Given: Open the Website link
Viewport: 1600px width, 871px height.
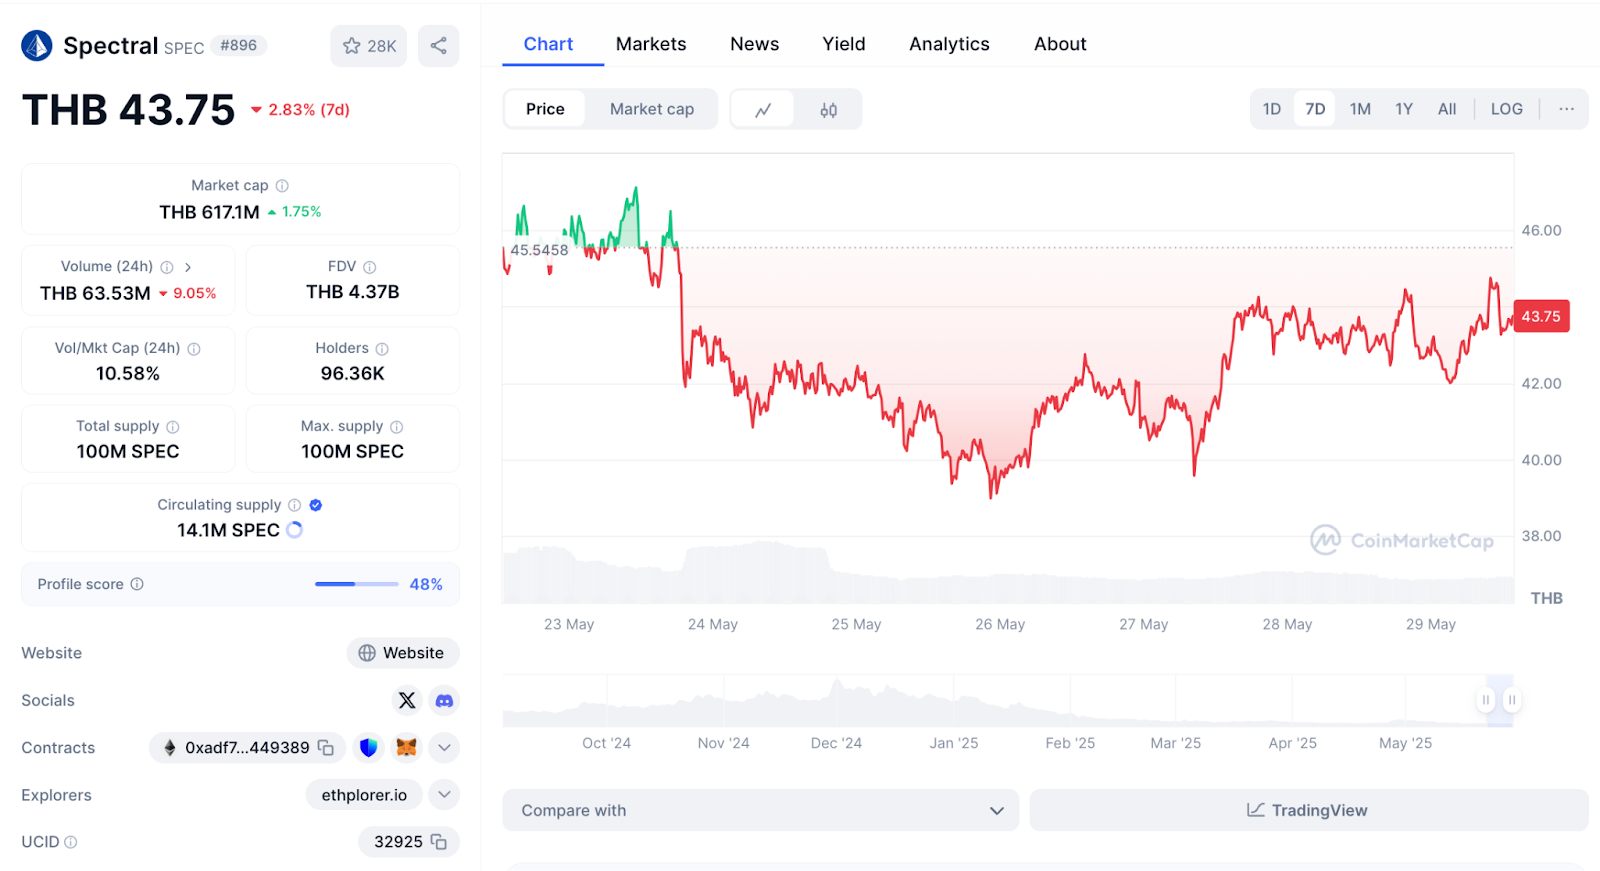Looking at the screenshot, I should pyautogui.click(x=402, y=653).
